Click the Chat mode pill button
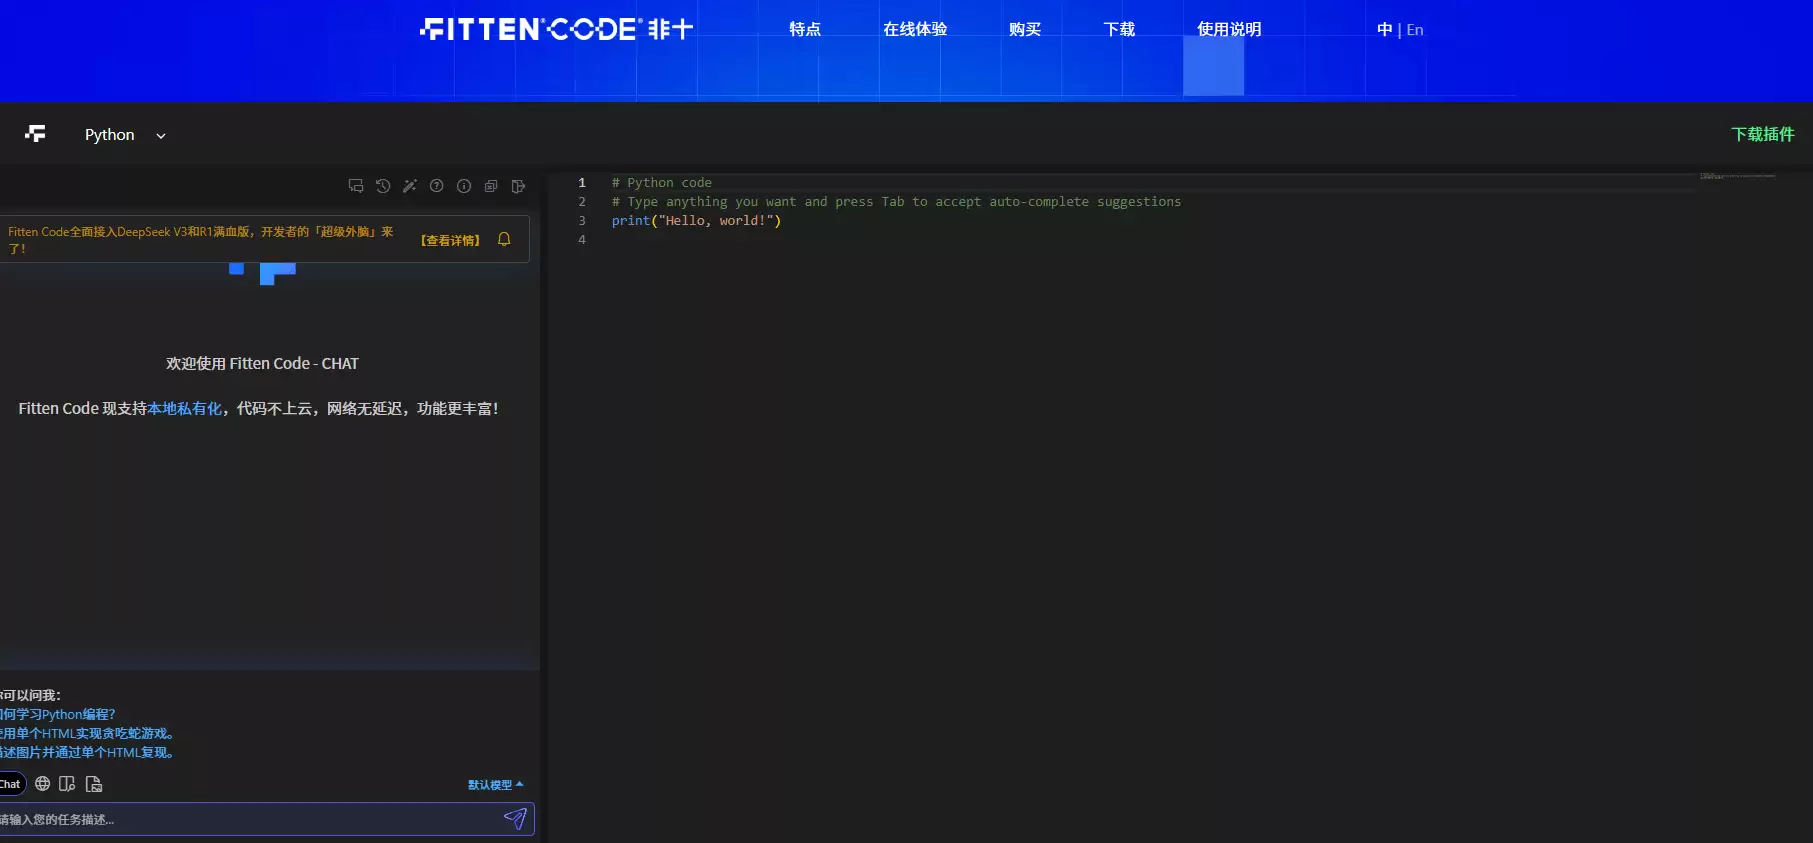This screenshot has width=1813, height=843. click(11, 784)
